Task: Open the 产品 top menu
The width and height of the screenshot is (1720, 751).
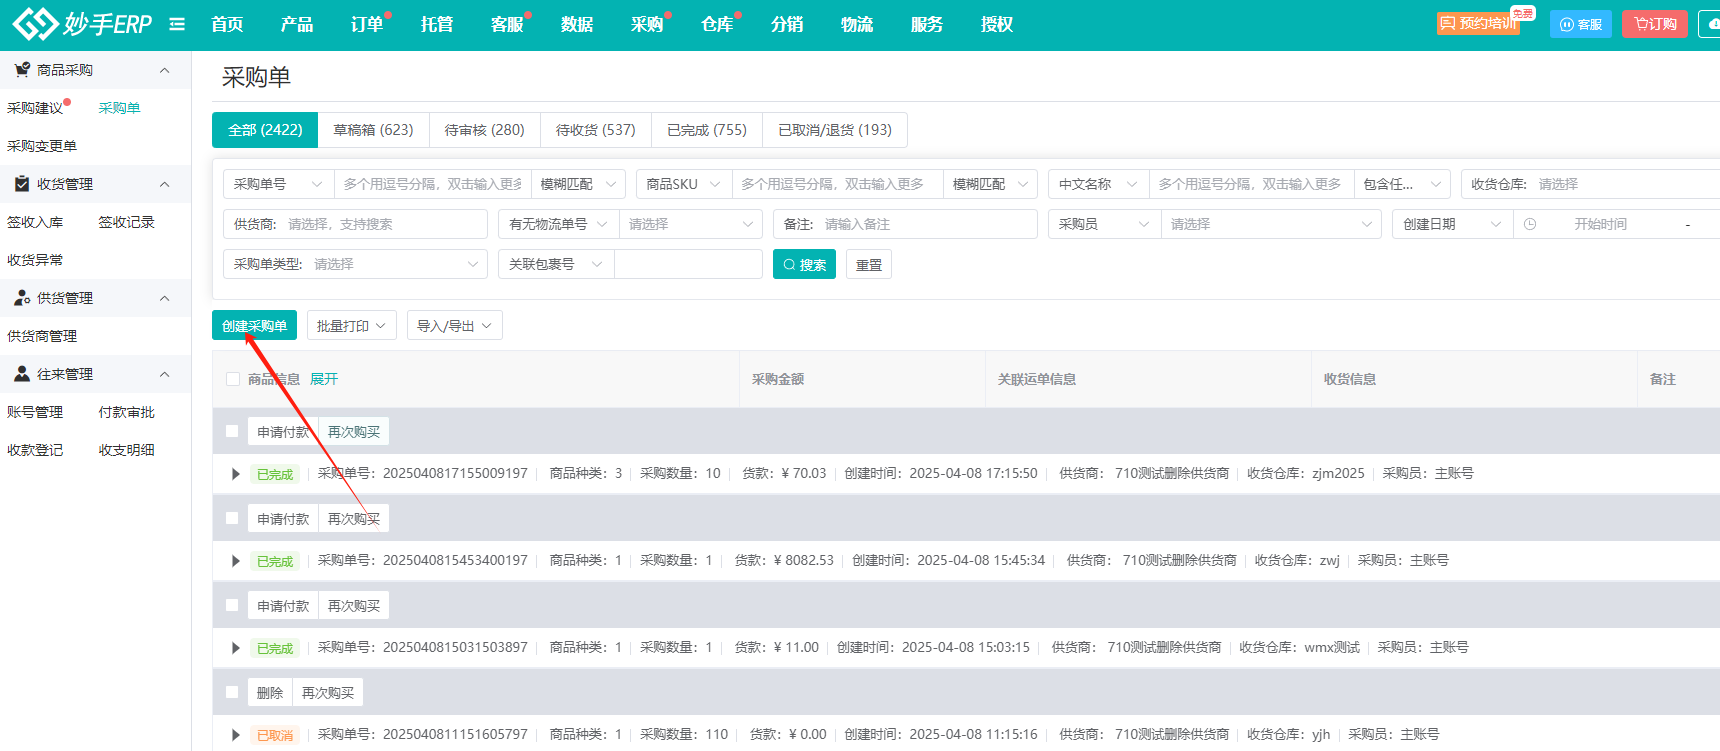Action: point(297,24)
